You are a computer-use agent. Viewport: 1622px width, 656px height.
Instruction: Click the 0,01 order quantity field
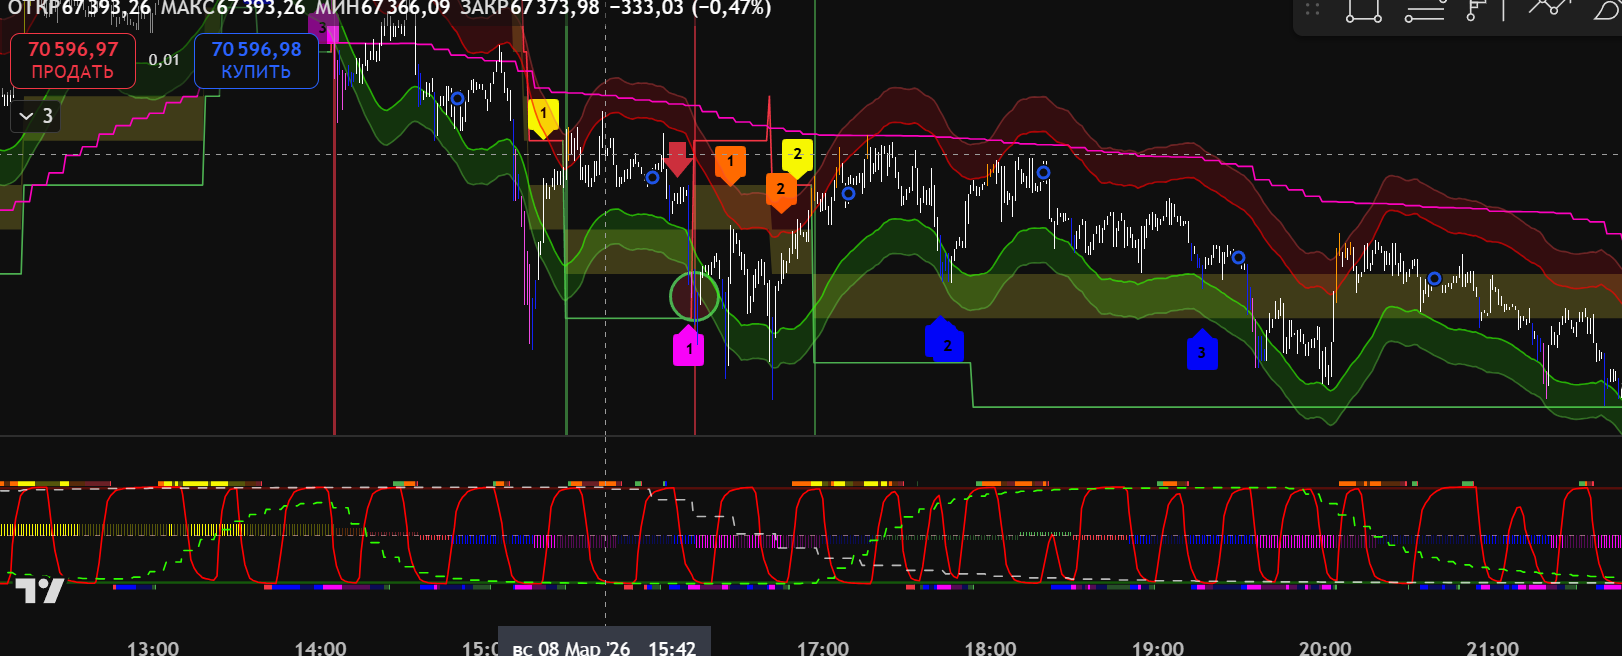pyautogui.click(x=164, y=60)
